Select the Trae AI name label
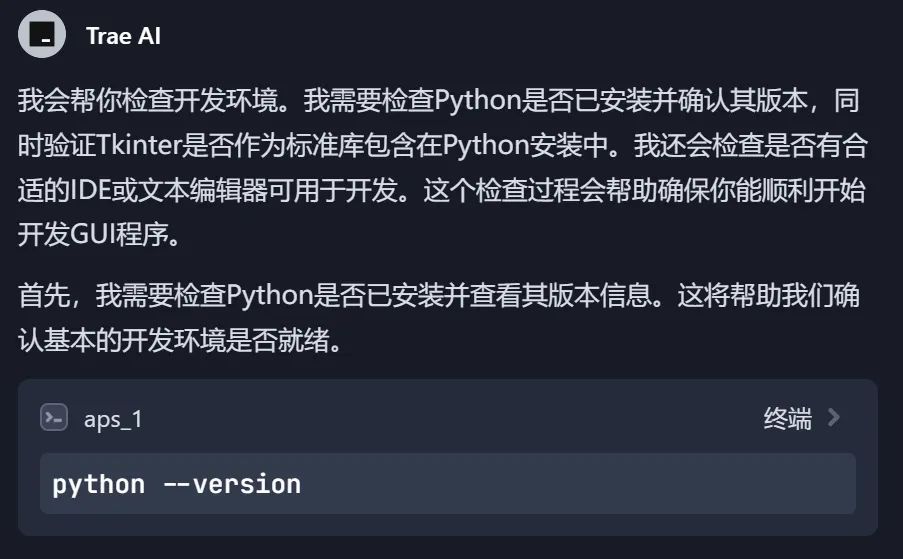Image resolution: width=903 pixels, height=559 pixels. 123,37
